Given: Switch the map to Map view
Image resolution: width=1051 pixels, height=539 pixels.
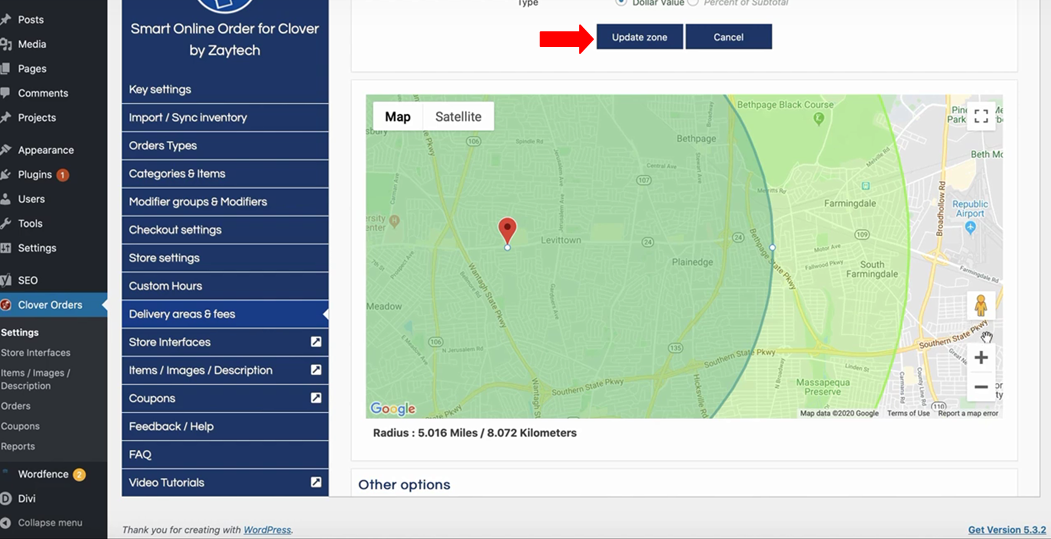Looking at the screenshot, I should pos(397,117).
